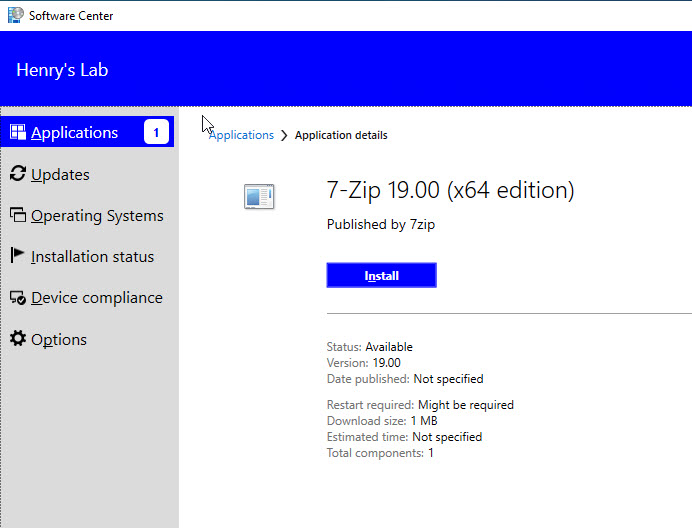Select the Options label in the sidebar

tap(59, 339)
